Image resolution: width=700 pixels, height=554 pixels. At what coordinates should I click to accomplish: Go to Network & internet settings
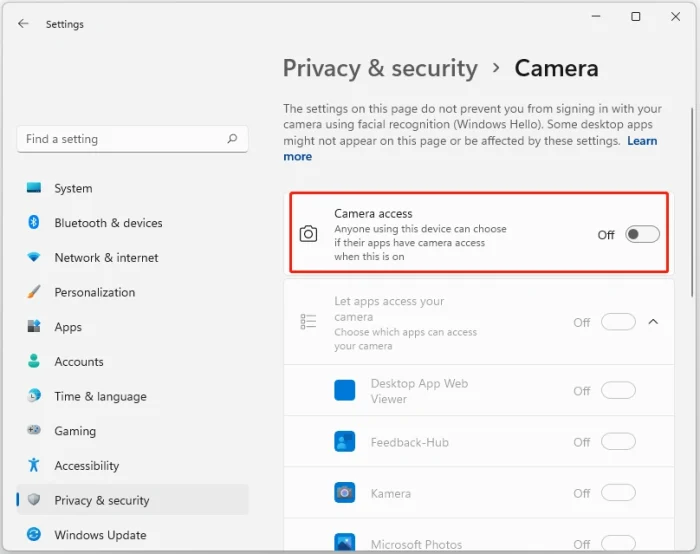point(132,257)
